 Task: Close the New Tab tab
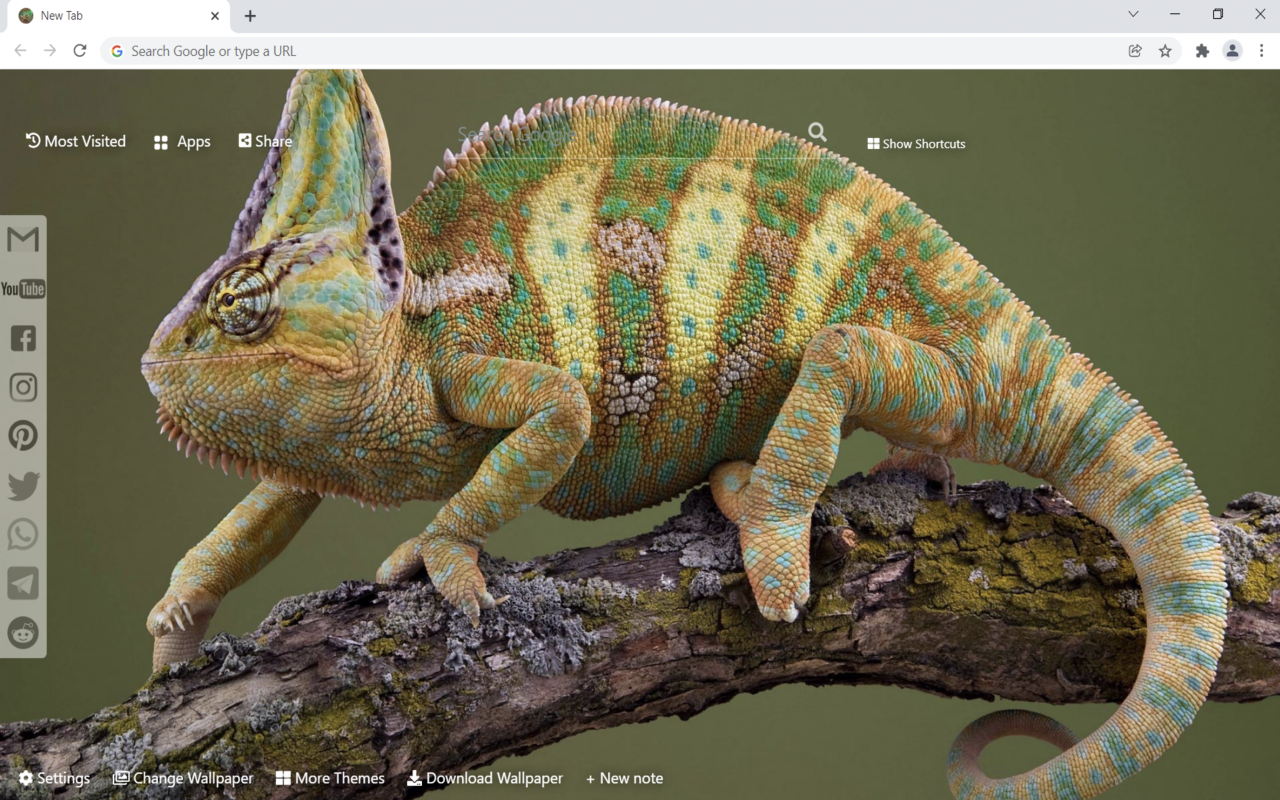point(215,16)
